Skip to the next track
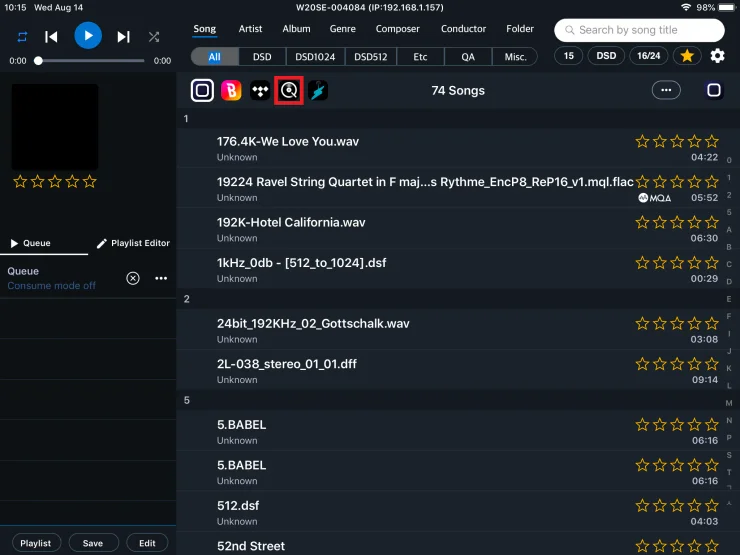Viewport: 740px width, 555px height. tap(123, 37)
